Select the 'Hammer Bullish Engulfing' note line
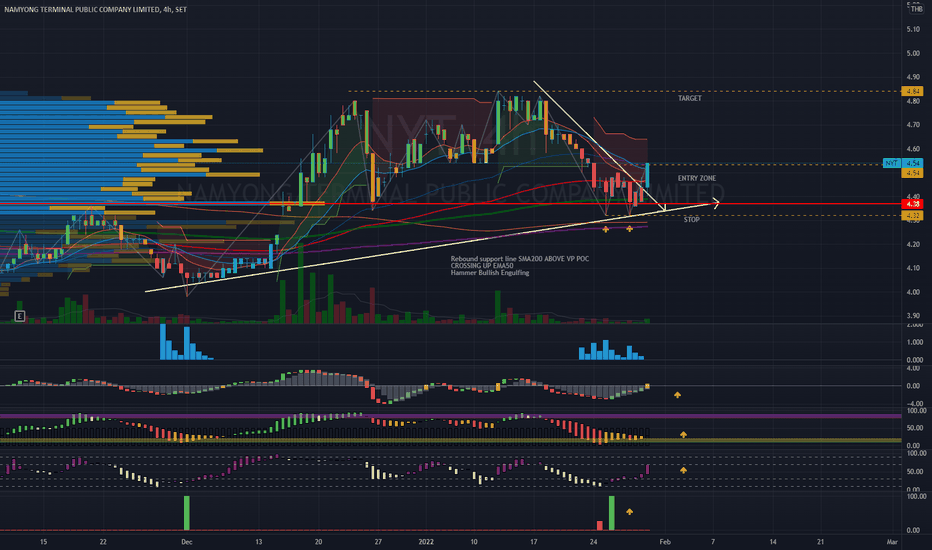 490,273
